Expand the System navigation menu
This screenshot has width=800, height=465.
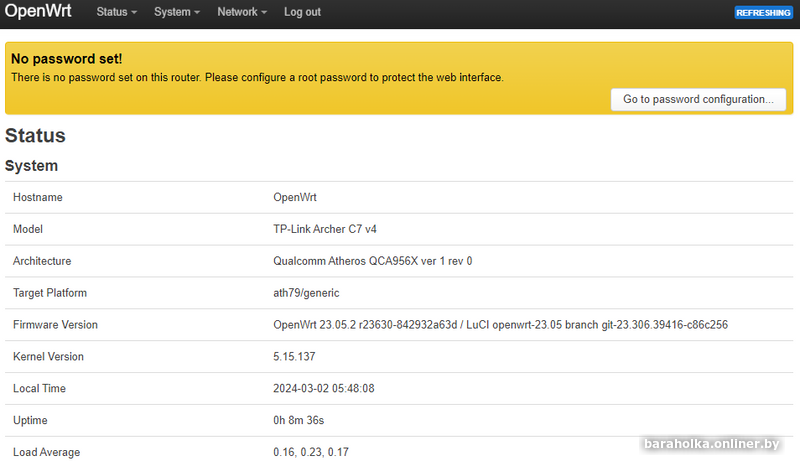point(177,12)
